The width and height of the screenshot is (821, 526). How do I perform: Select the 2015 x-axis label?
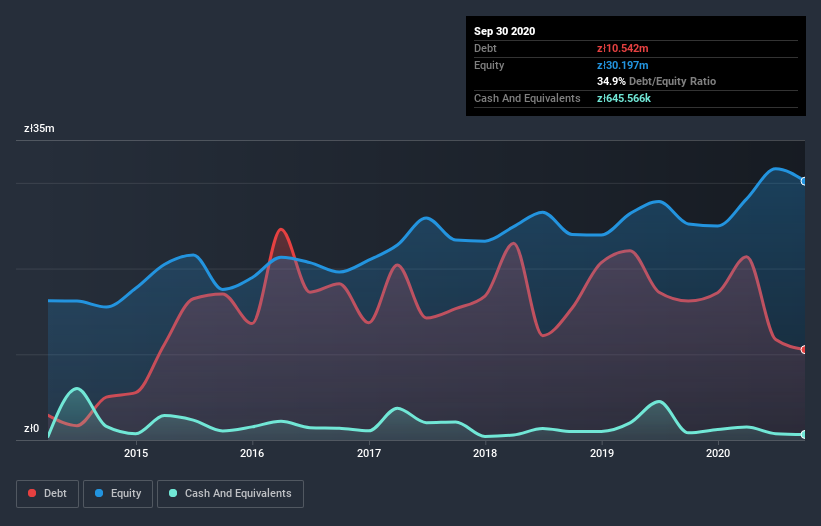(x=136, y=453)
